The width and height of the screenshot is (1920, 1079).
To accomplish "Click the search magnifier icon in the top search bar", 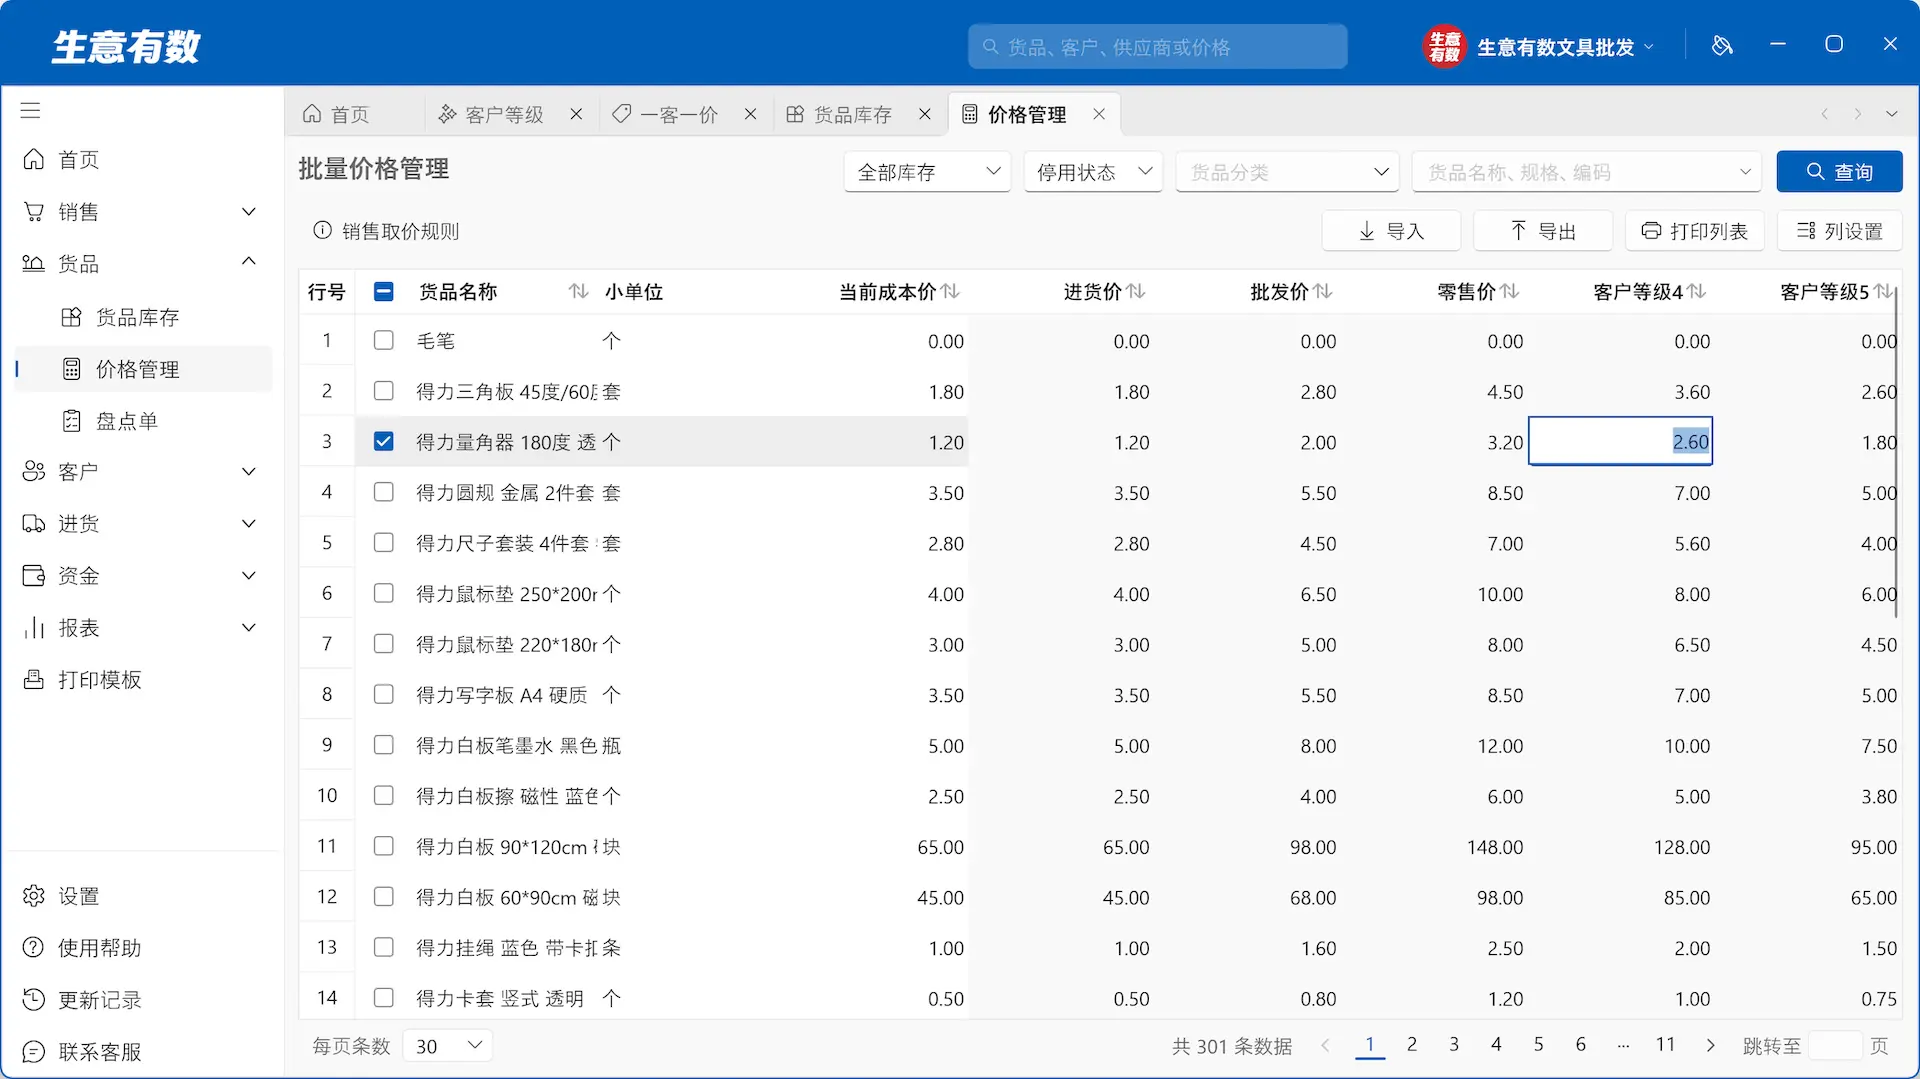I will (x=991, y=47).
